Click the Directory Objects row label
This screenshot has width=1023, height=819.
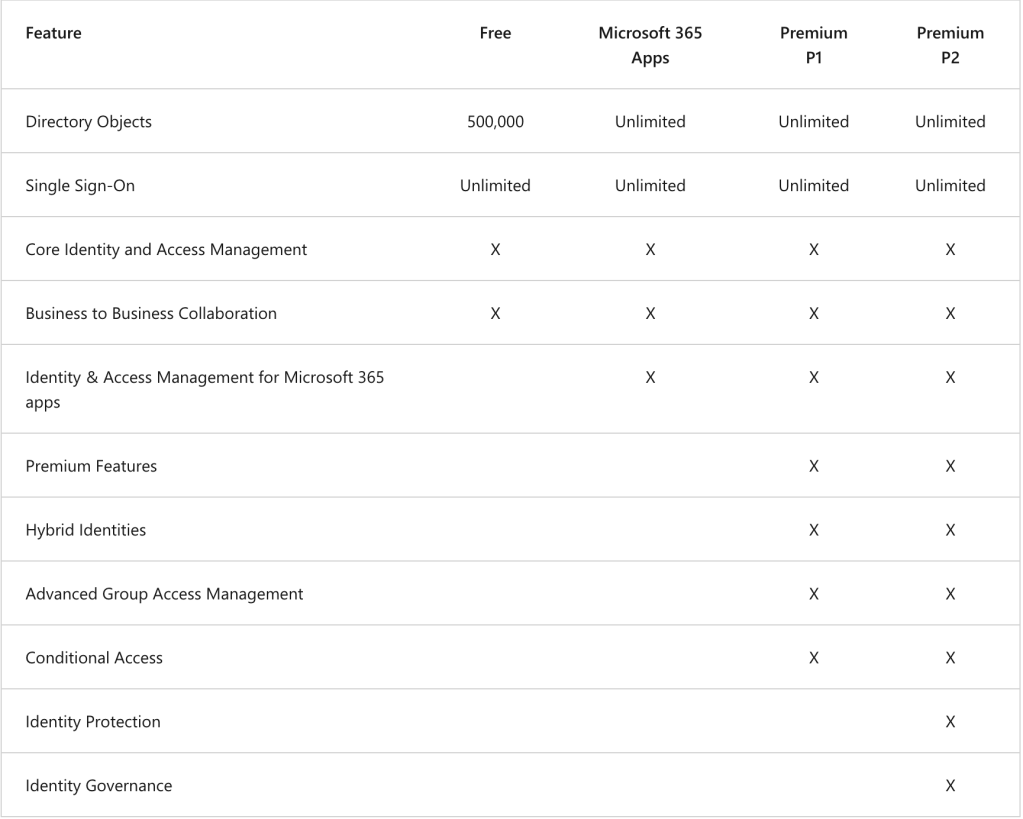pyautogui.click(x=89, y=122)
